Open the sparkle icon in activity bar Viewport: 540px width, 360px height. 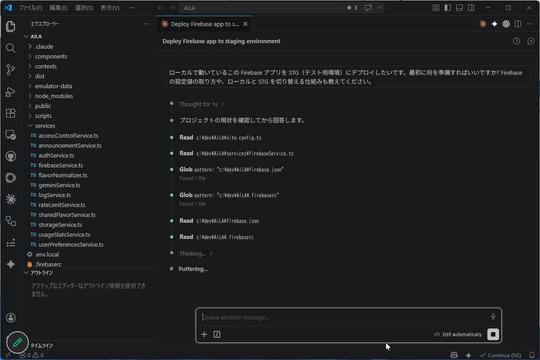[11, 264]
